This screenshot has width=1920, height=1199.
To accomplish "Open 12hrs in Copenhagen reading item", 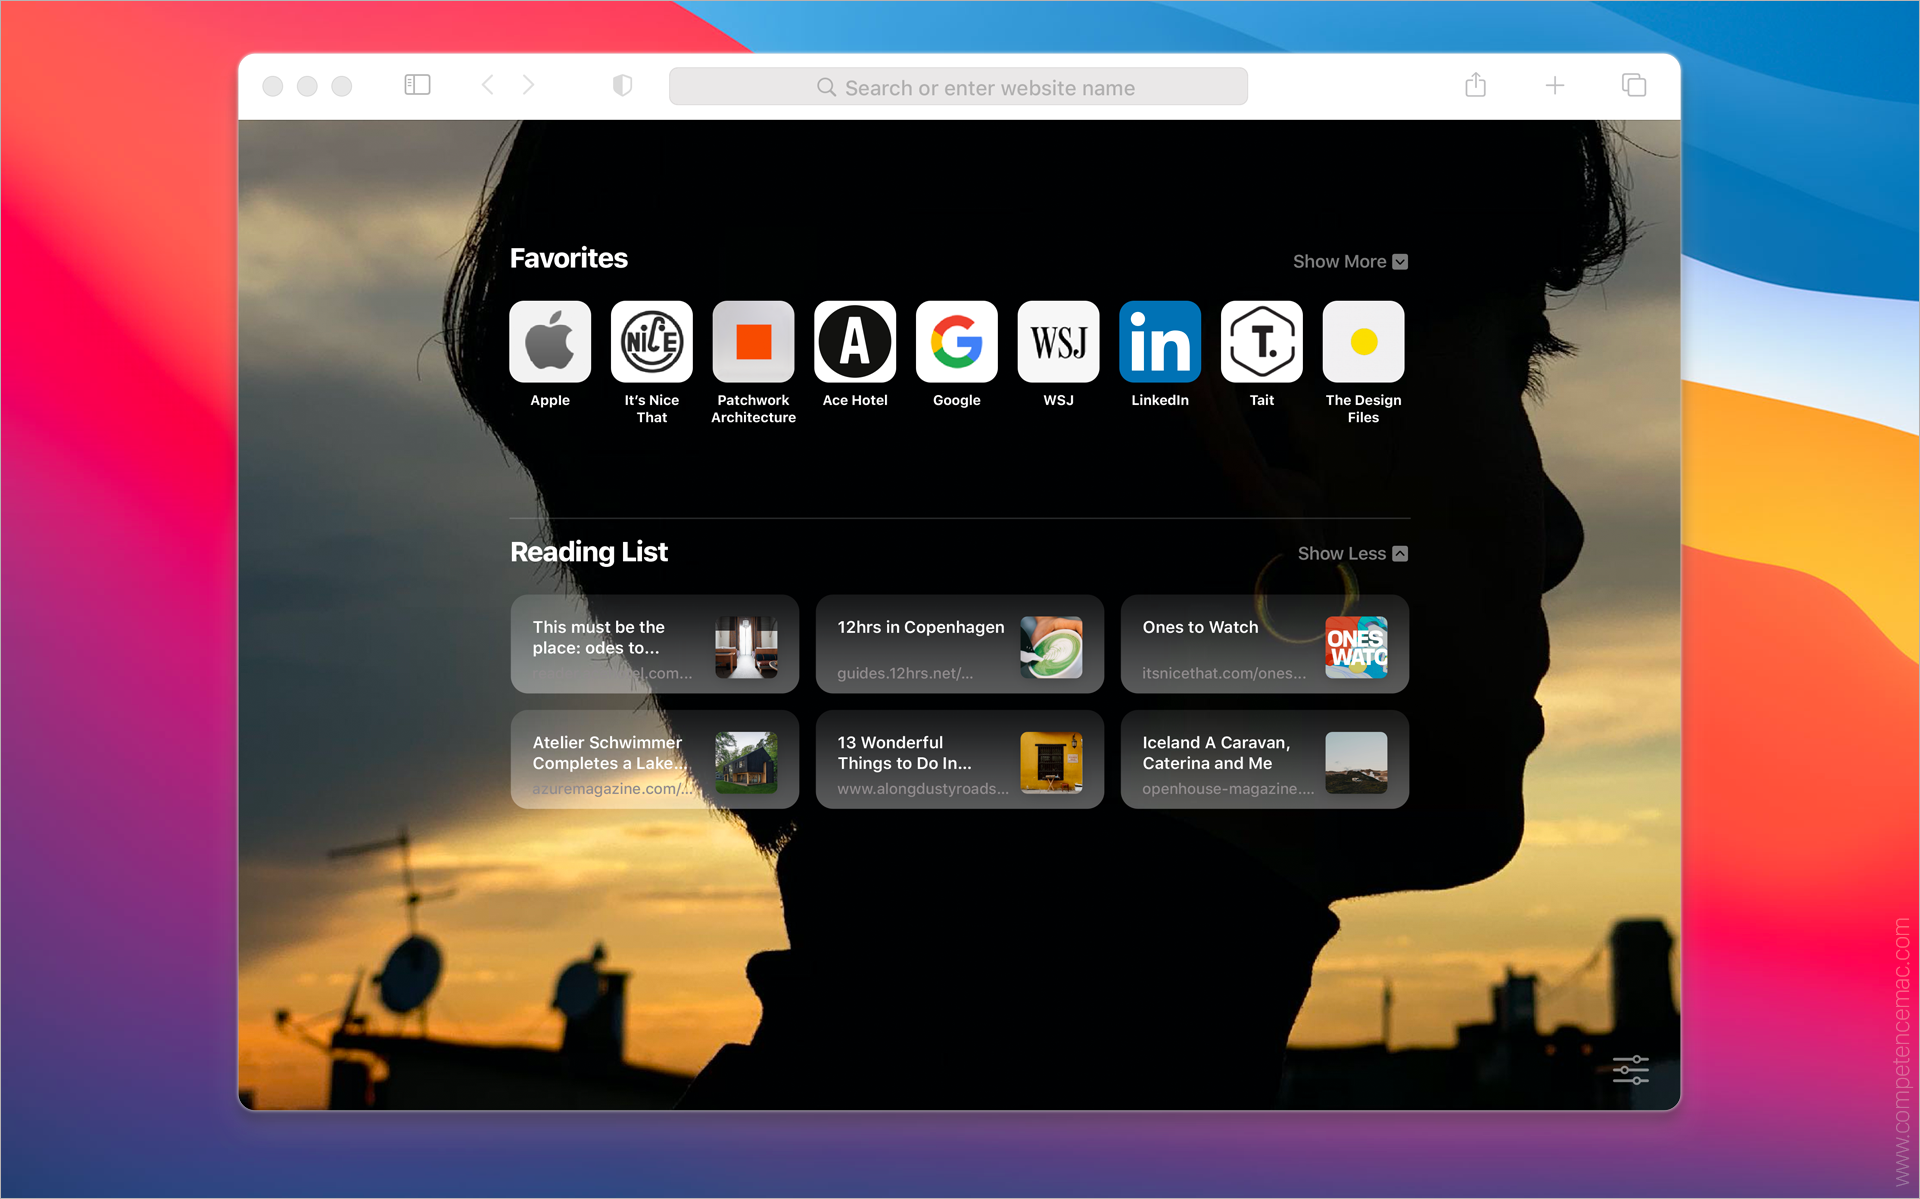I will click(x=959, y=645).
